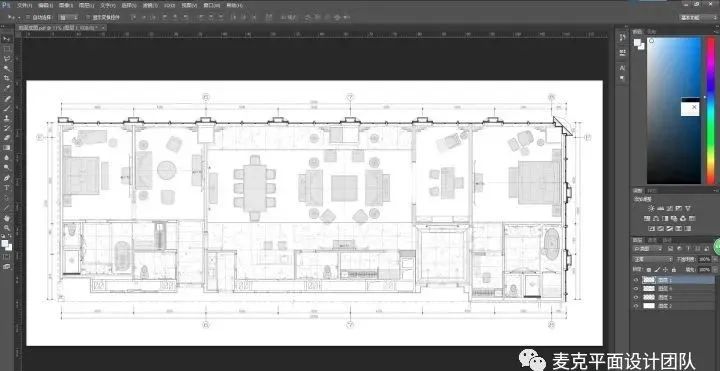Select the Brush tool
This screenshot has height=371, width=720.
(6, 108)
